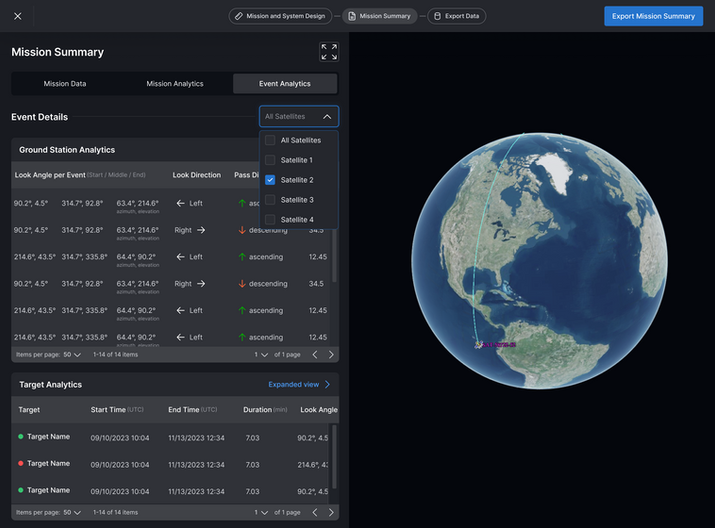Image resolution: width=715 pixels, height=528 pixels.
Task: Open page number dropdown in Target Analytics
Action: click(x=261, y=512)
